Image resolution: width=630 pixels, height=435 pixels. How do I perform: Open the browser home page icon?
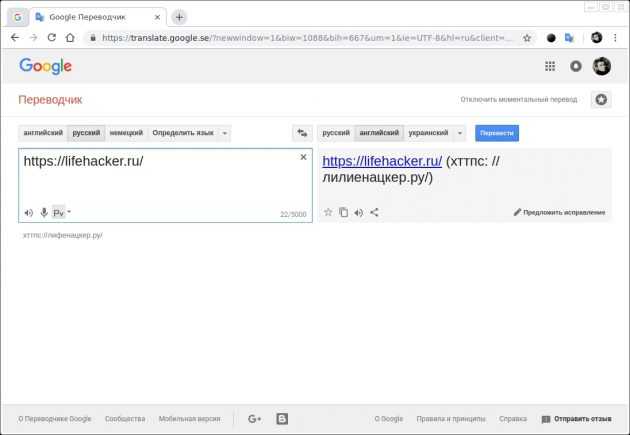70,38
